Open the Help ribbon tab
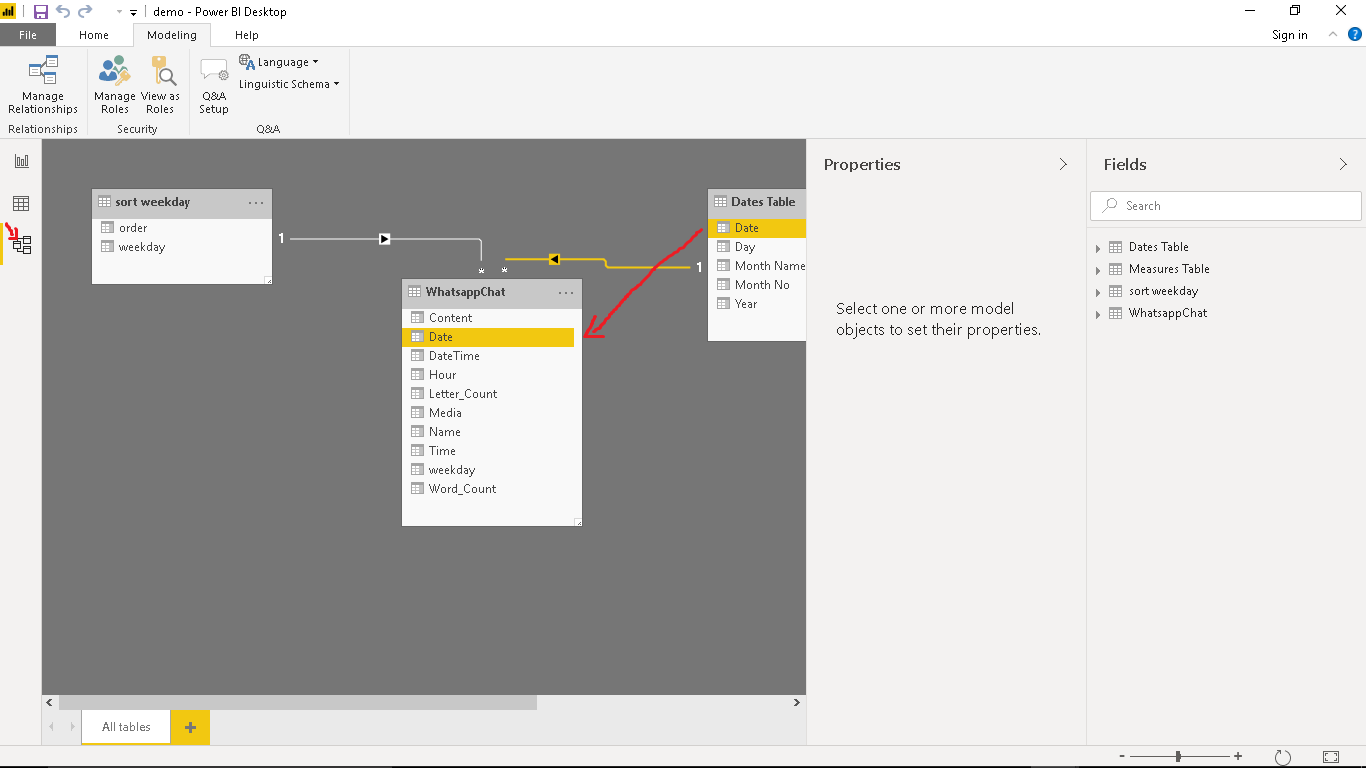1366x768 pixels. [x=247, y=35]
